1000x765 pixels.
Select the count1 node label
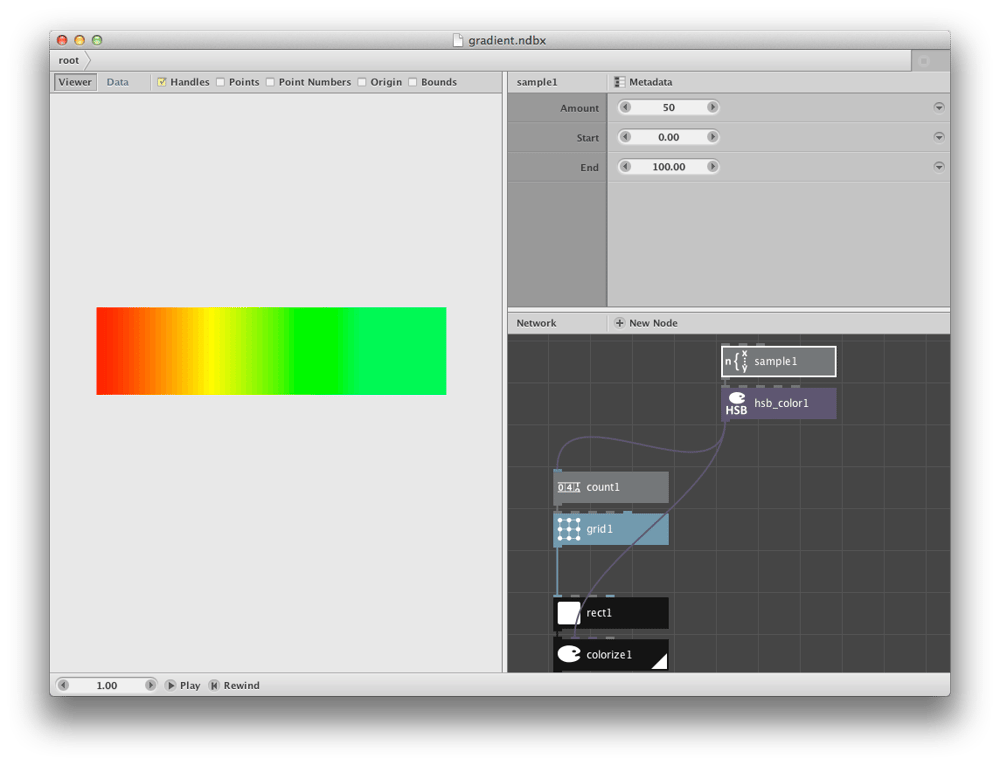tap(603, 487)
